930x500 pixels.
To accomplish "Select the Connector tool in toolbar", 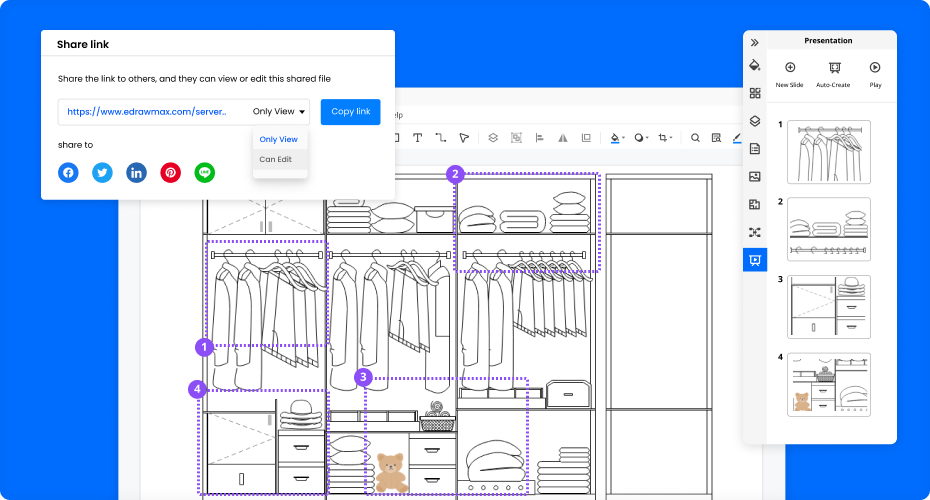I will (x=440, y=138).
